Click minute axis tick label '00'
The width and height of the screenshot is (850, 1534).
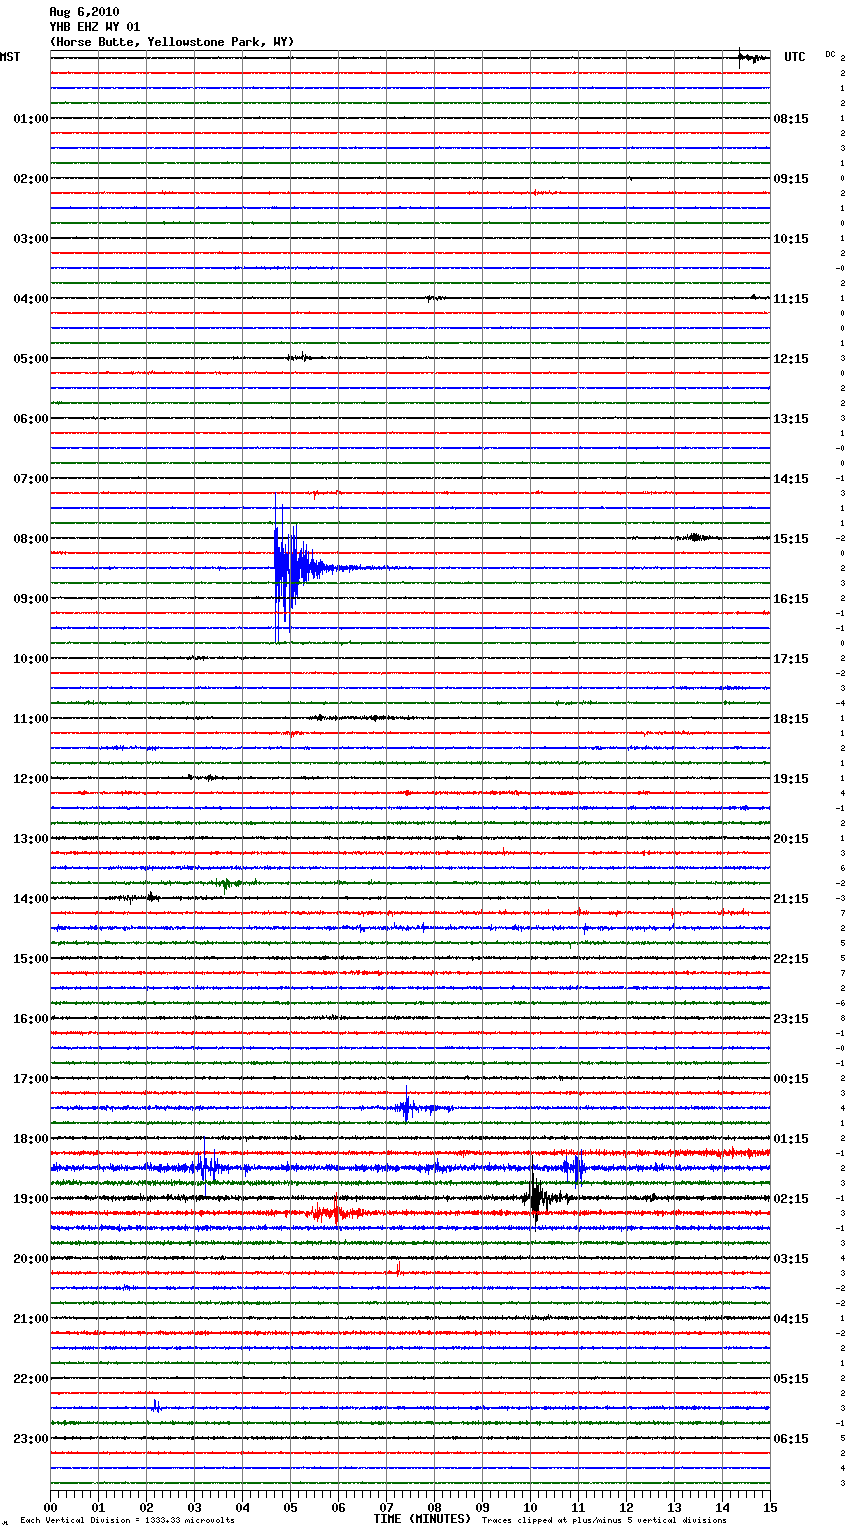tap(51, 1507)
